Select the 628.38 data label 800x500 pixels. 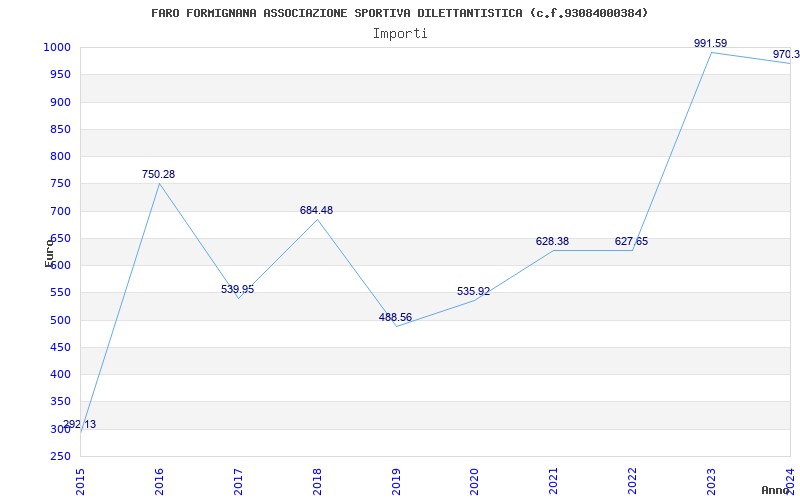coord(552,241)
